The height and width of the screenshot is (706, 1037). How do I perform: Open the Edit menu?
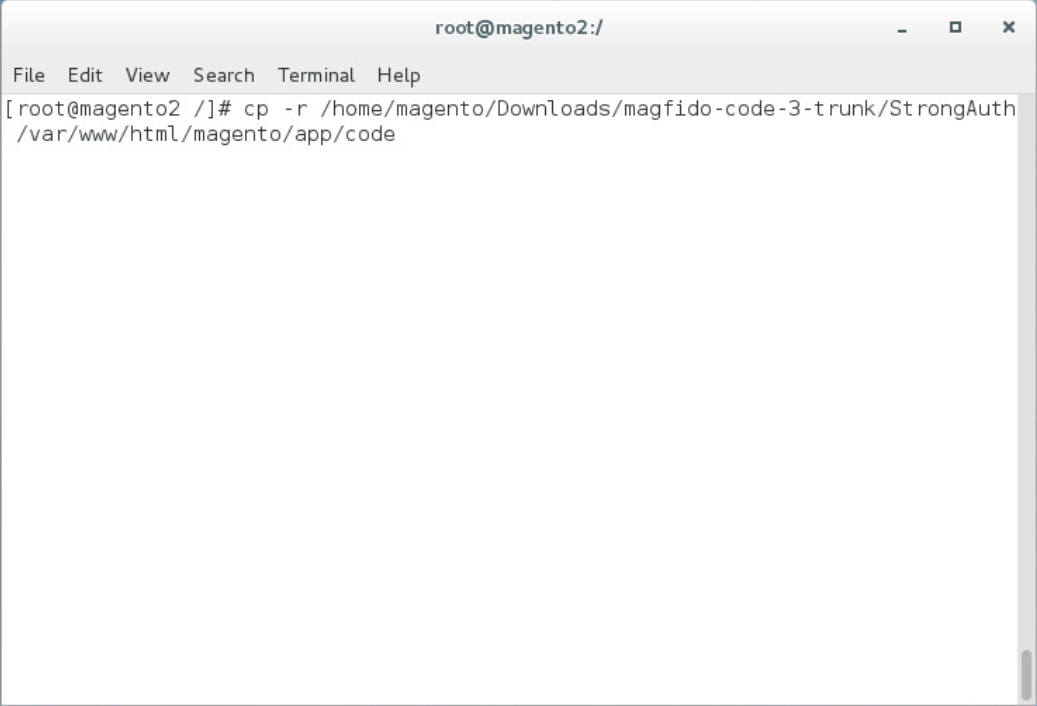(x=85, y=75)
